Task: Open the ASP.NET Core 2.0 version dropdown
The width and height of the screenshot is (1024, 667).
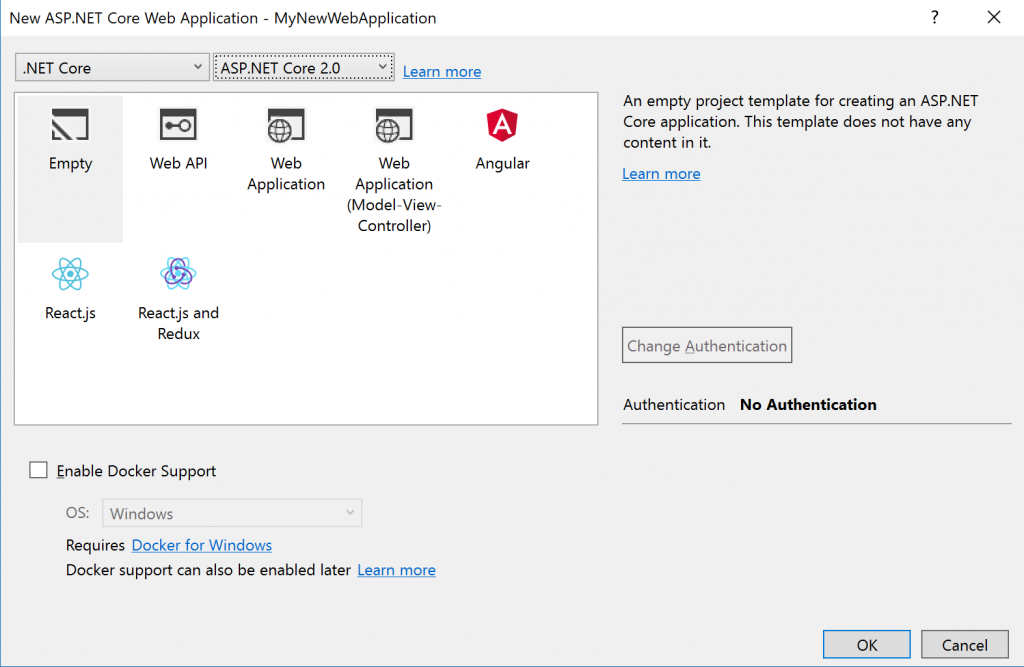Action: click(303, 66)
